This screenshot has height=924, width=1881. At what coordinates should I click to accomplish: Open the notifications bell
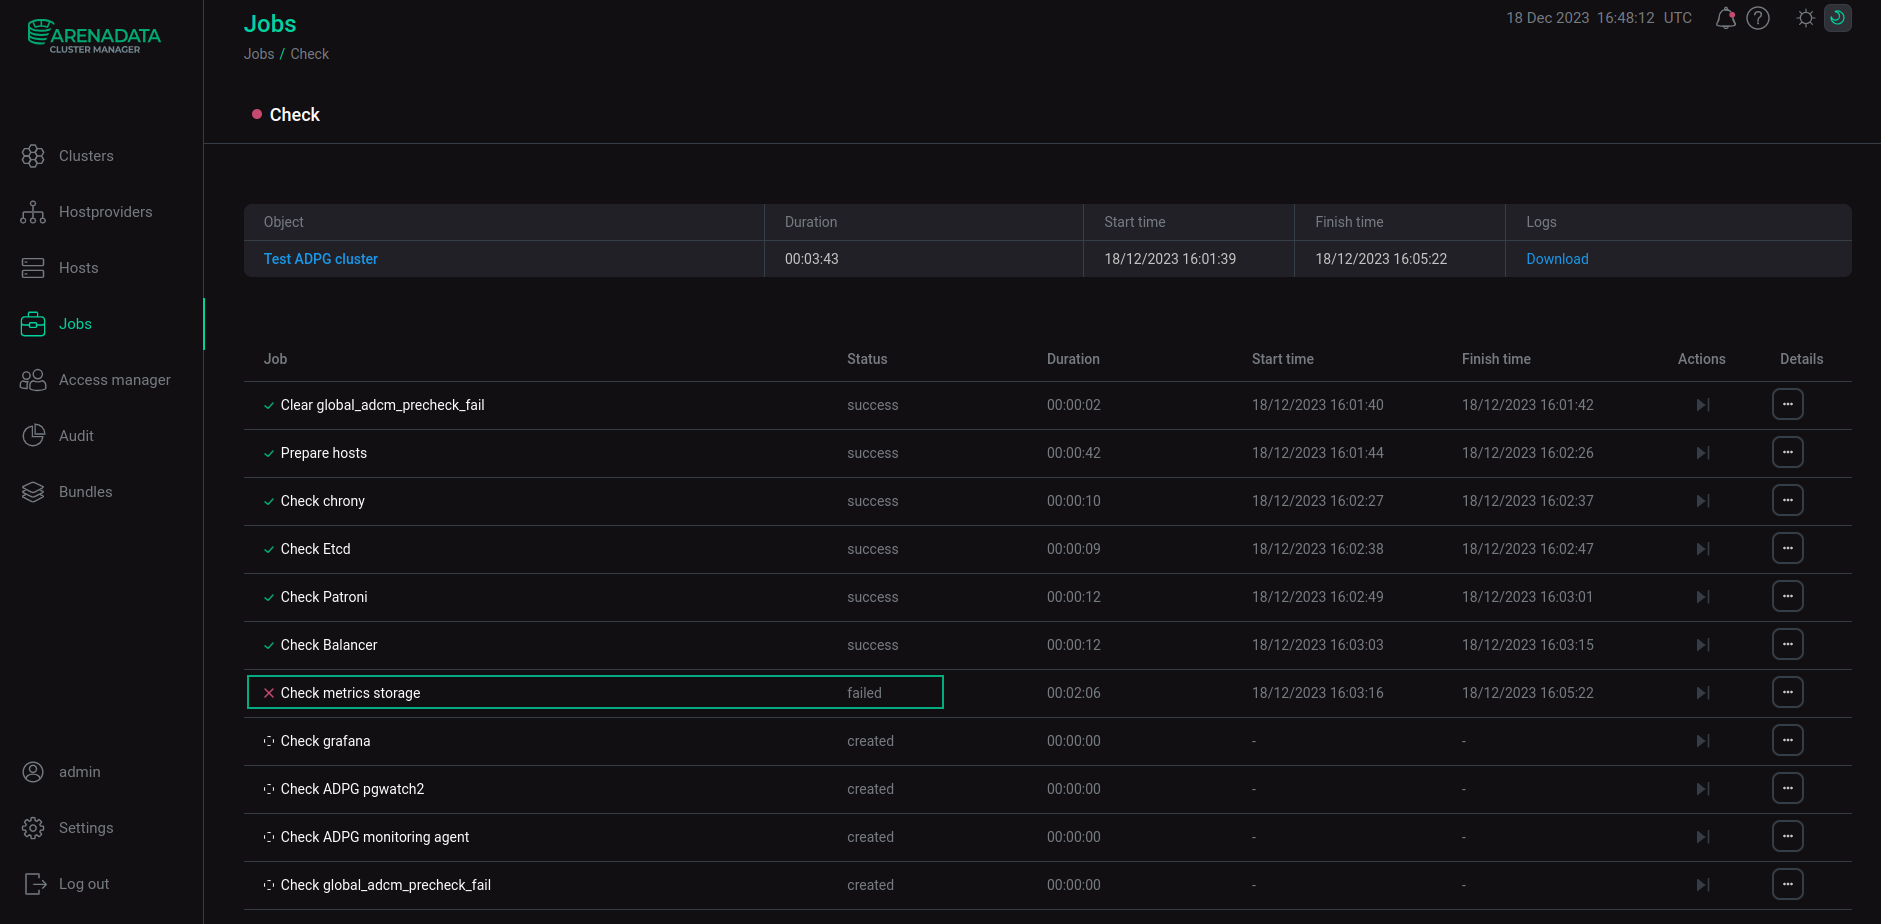1725,18
